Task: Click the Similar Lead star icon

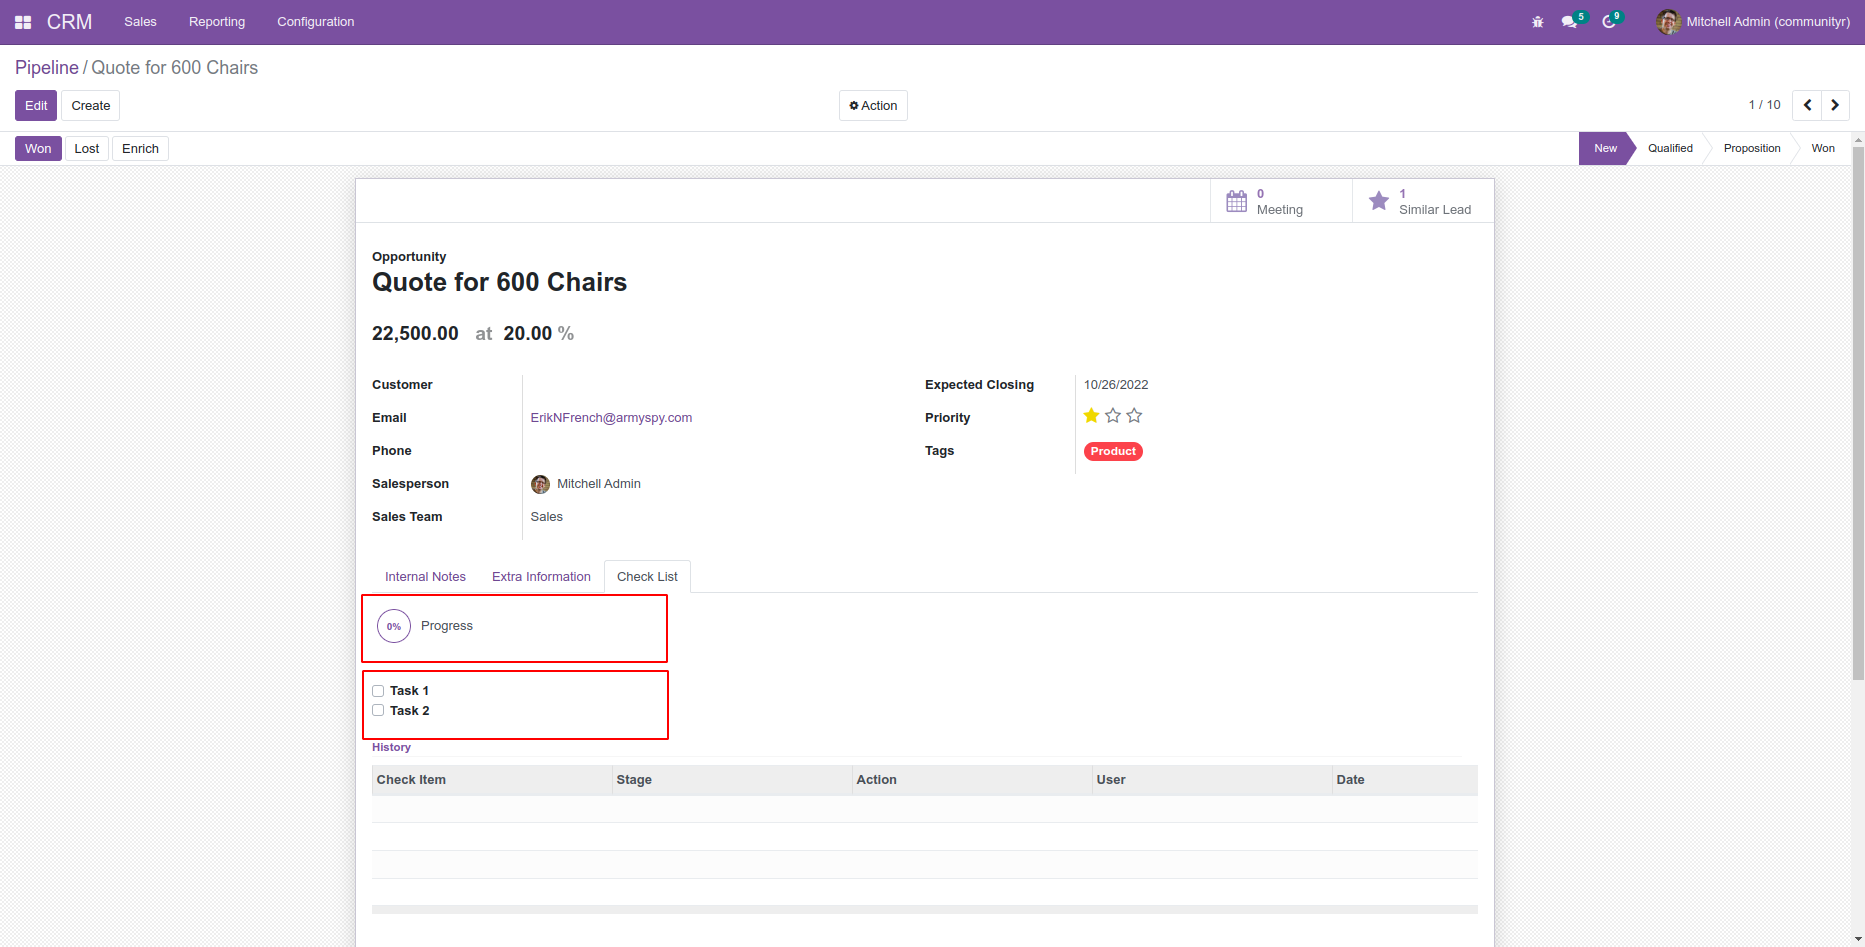Action: 1379,201
